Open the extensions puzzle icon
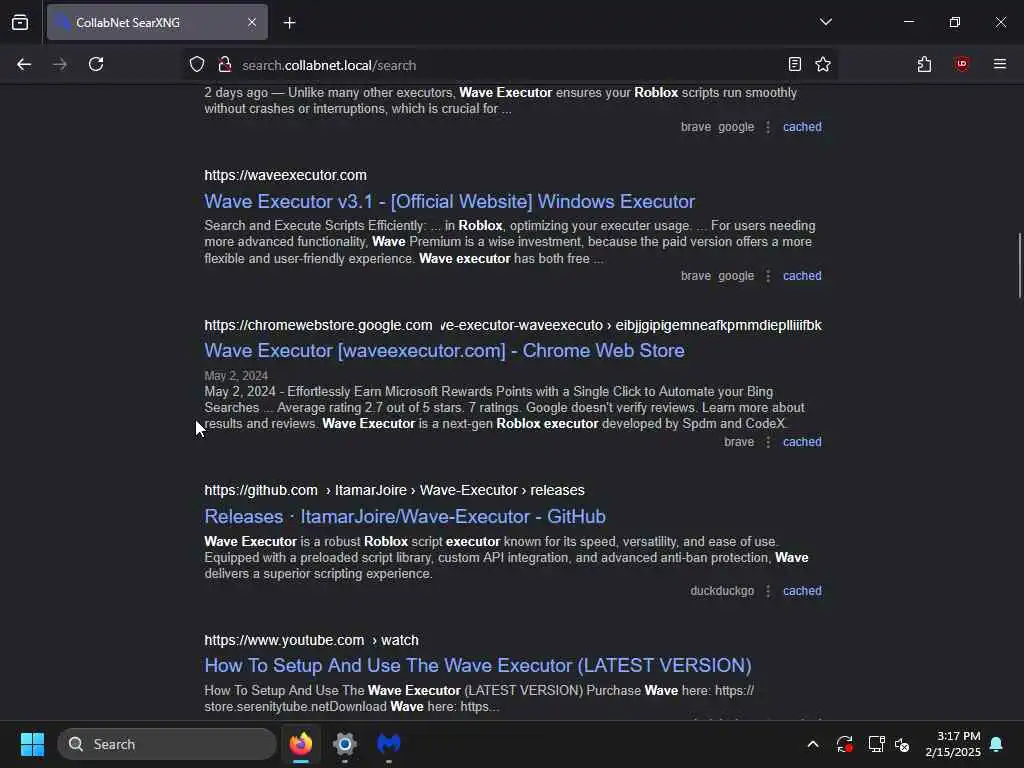The height and width of the screenshot is (768, 1024). (x=924, y=65)
